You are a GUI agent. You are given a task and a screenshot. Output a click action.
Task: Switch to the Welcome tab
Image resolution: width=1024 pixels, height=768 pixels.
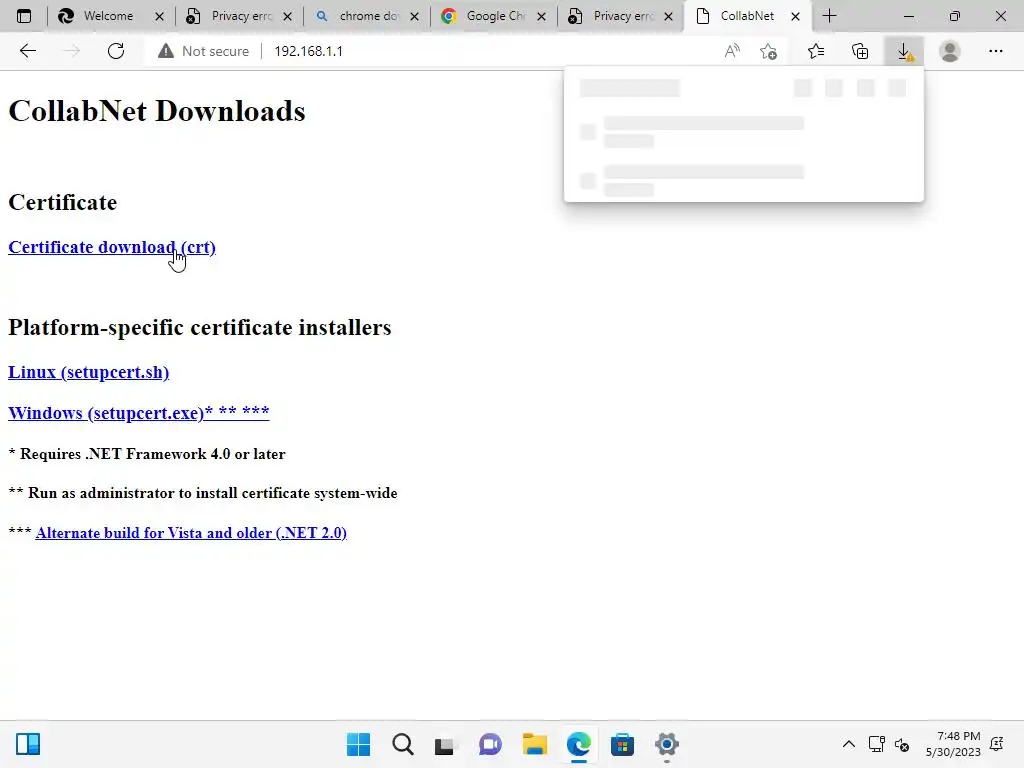pyautogui.click(x=106, y=16)
